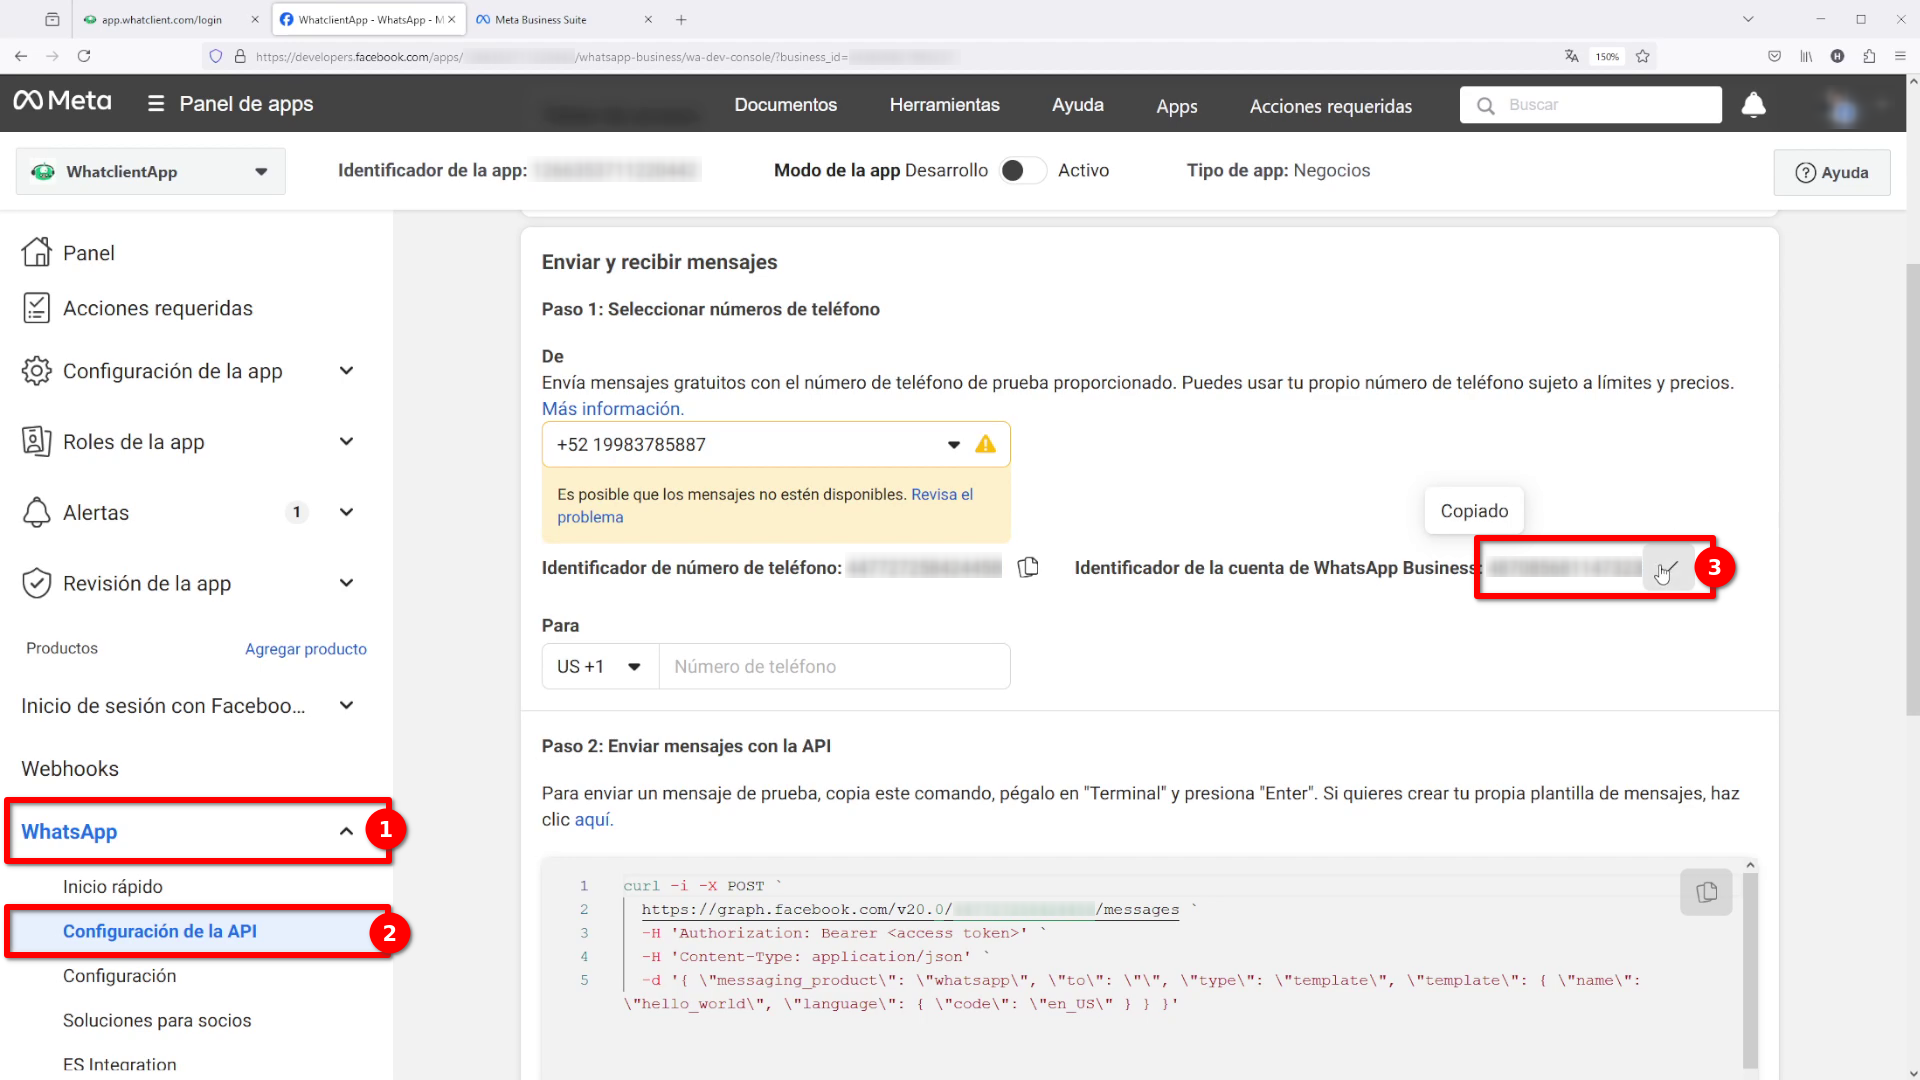The width and height of the screenshot is (1920, 1080).
Task: Open Herramientas in top navigation
Action: 944,105
